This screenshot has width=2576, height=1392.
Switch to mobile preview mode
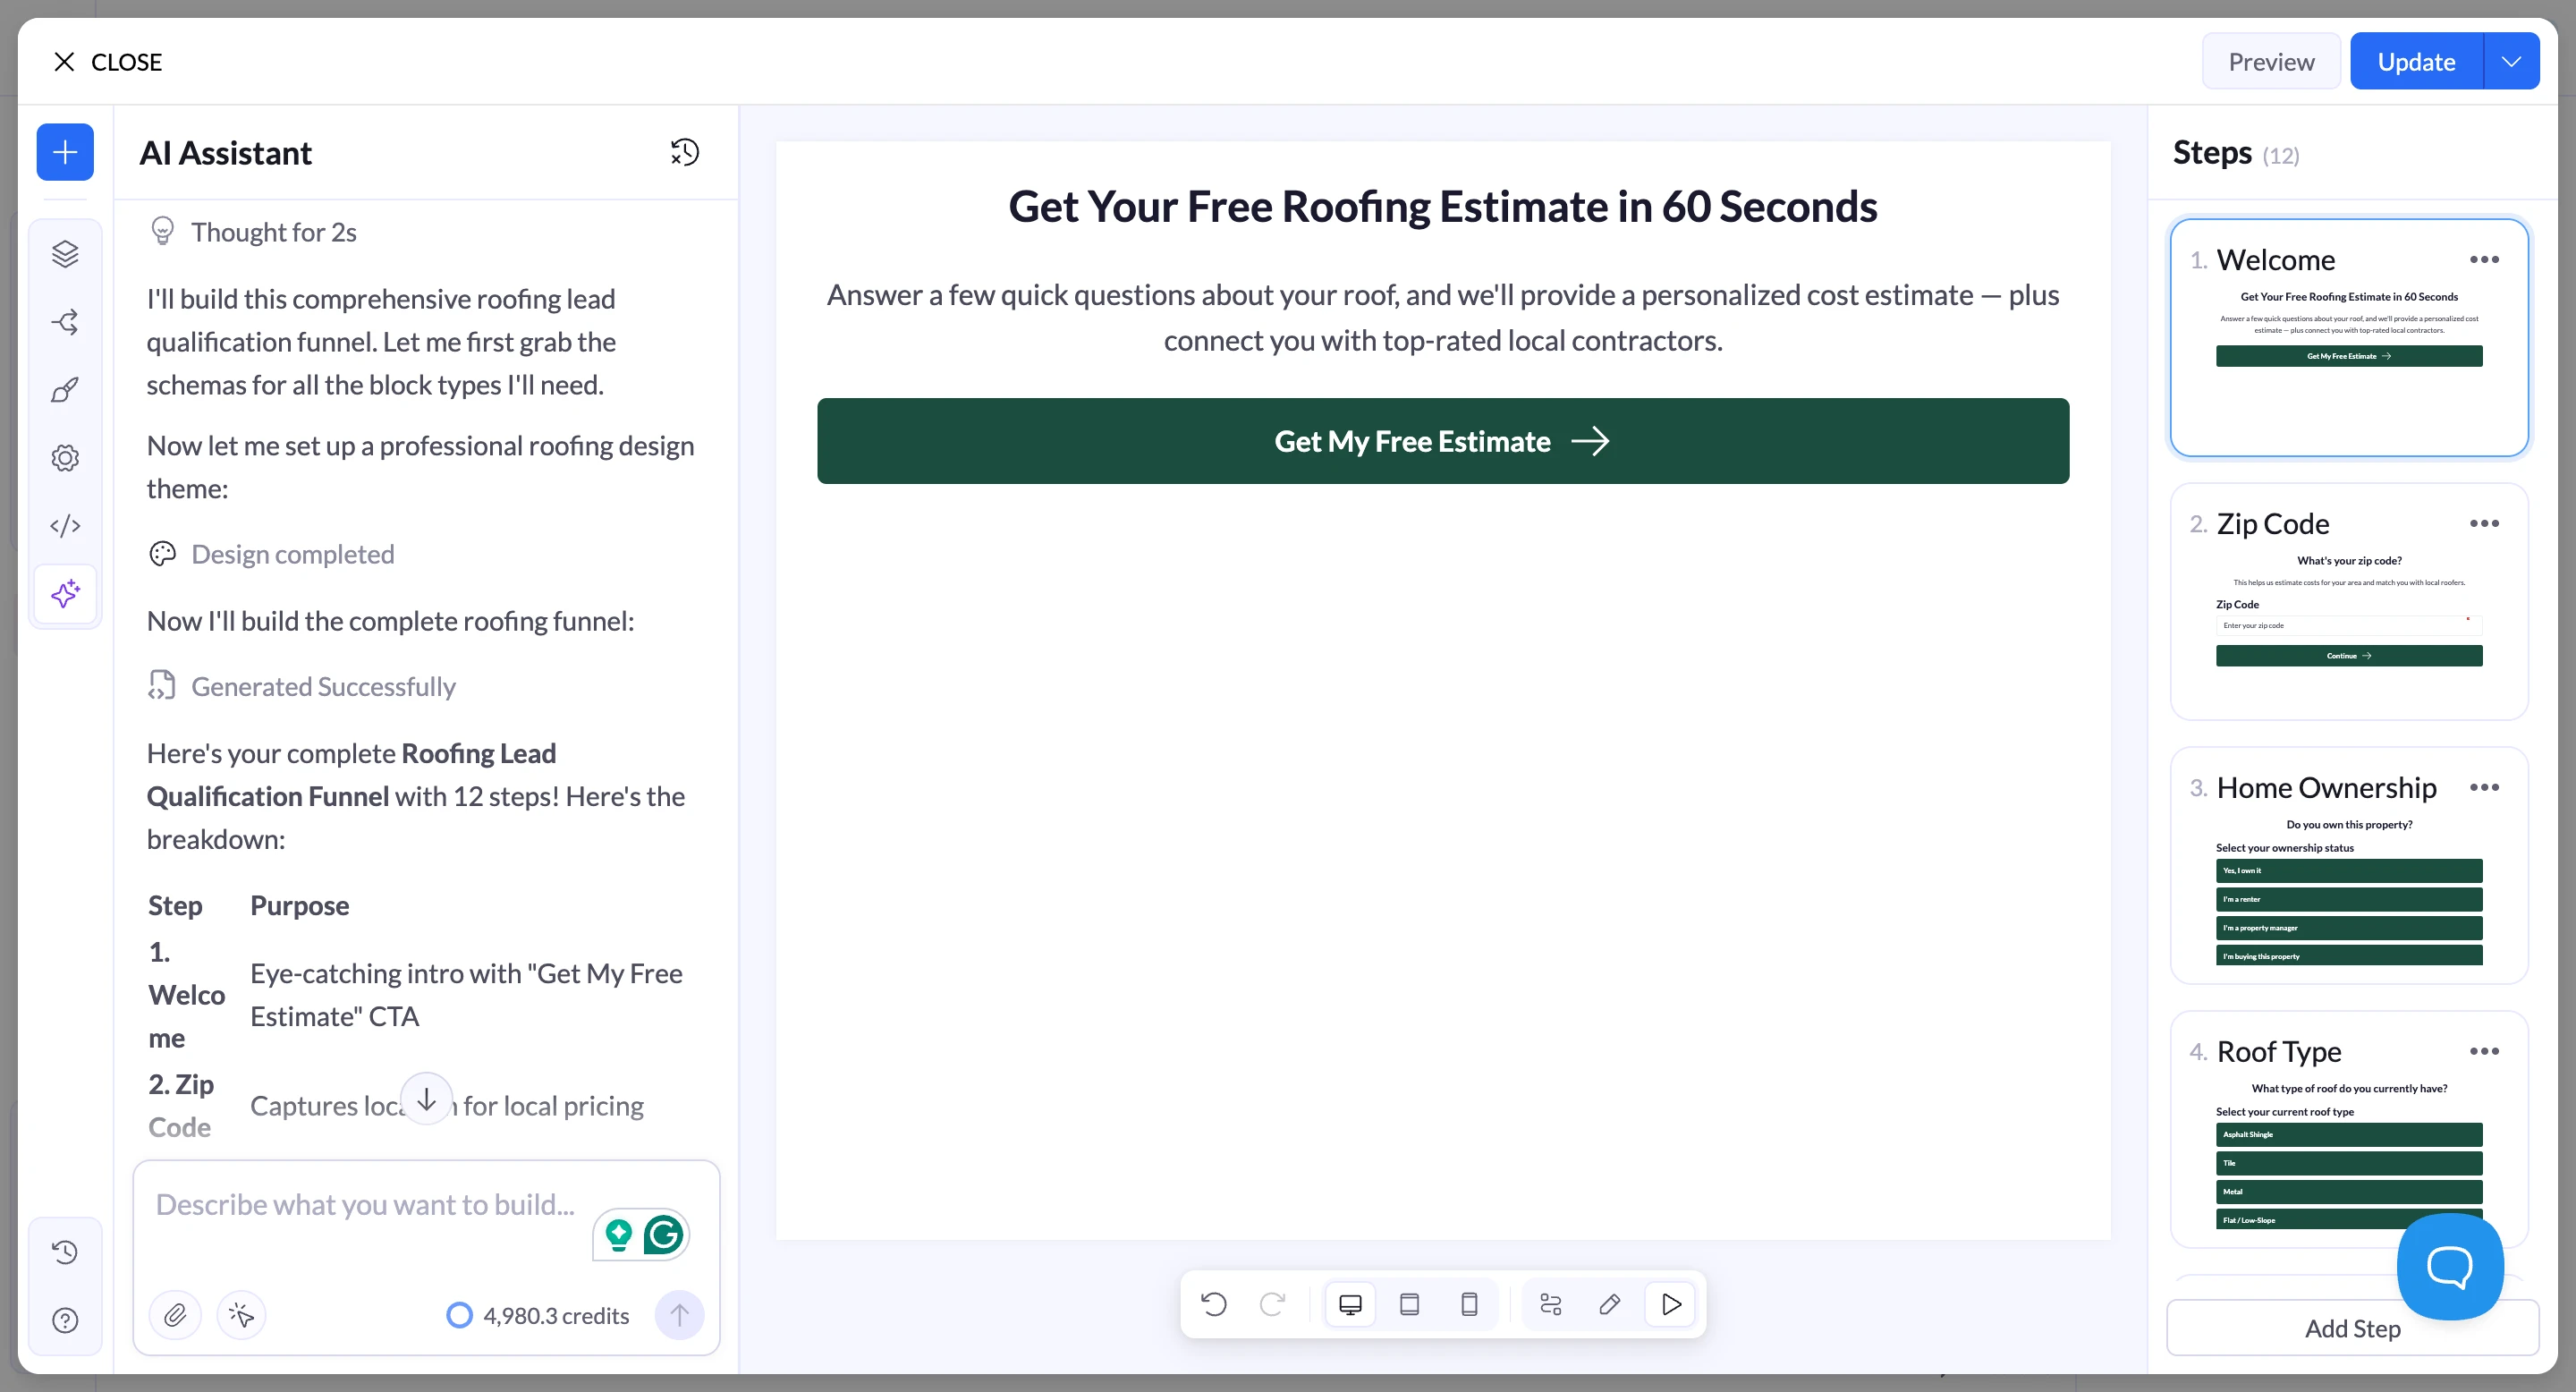(x=1469, y=1304)
